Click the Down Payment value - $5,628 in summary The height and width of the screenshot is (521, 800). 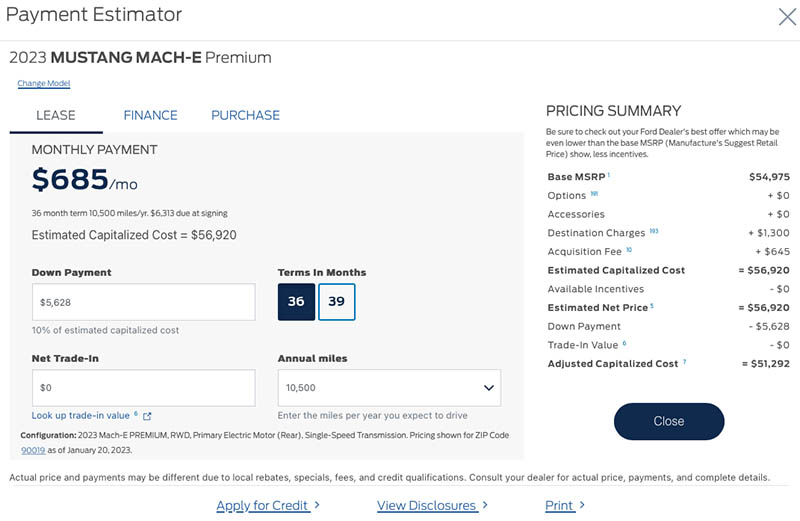(x=769, y=327)
